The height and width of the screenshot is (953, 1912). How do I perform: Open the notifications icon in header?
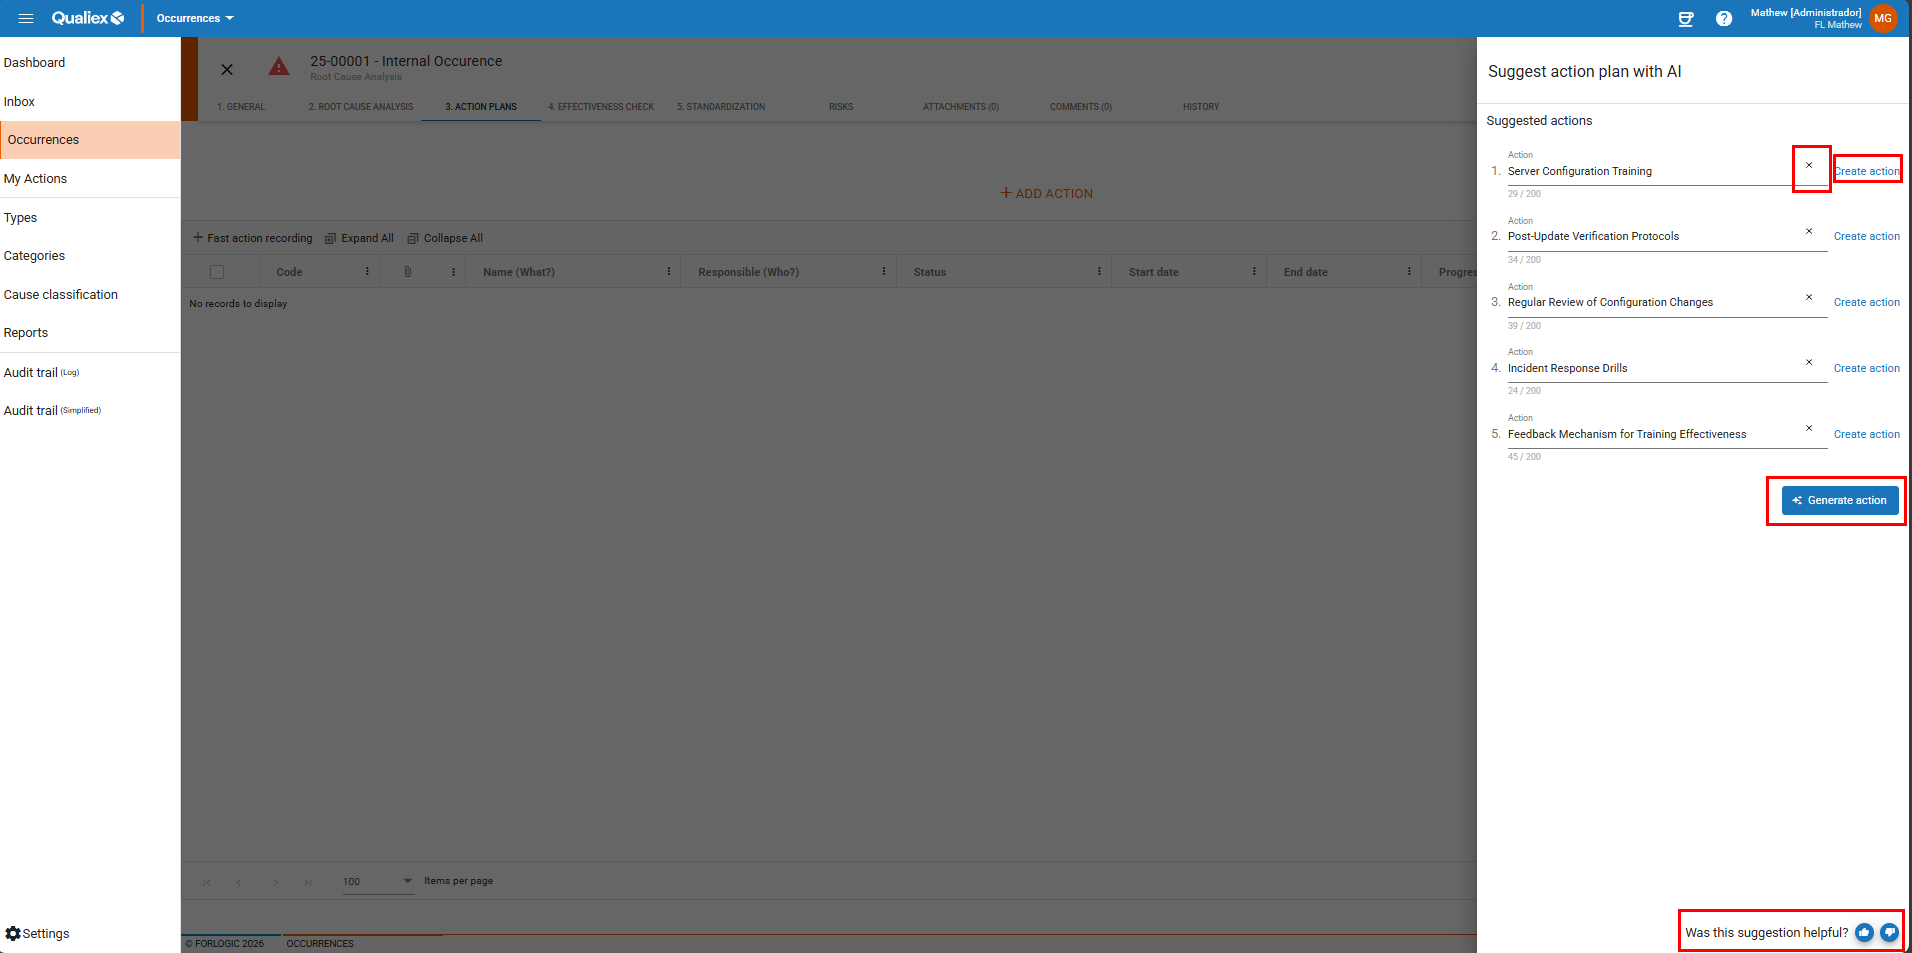tap(1686, 19)
